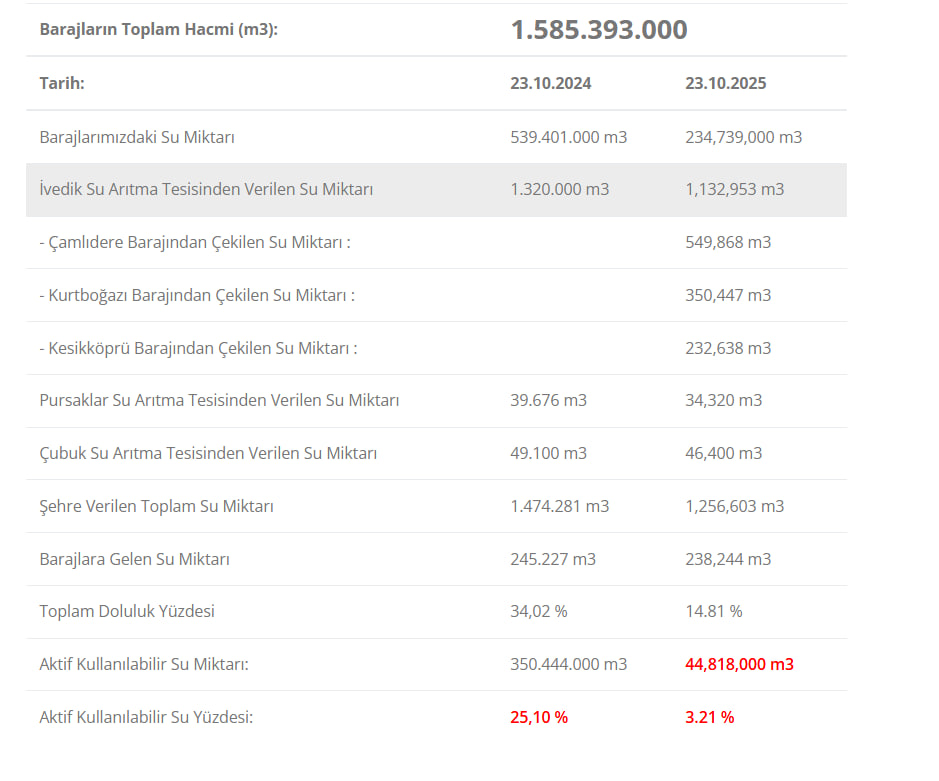Click the Pursaklar Su Arıtma Tesisi row label
This screenshot has height=781, width=939.
pyautogui.click(x=219, y=400)
